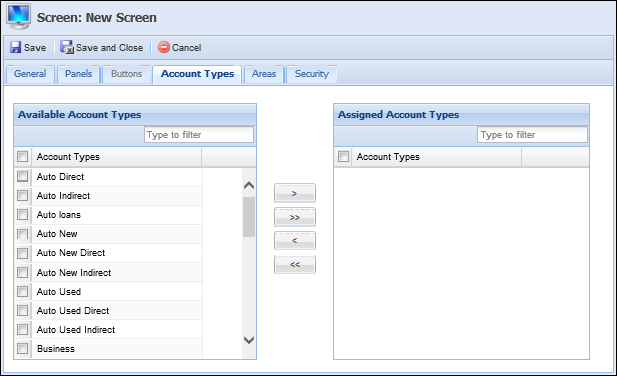Open the Panels tab

pos(79,74)
